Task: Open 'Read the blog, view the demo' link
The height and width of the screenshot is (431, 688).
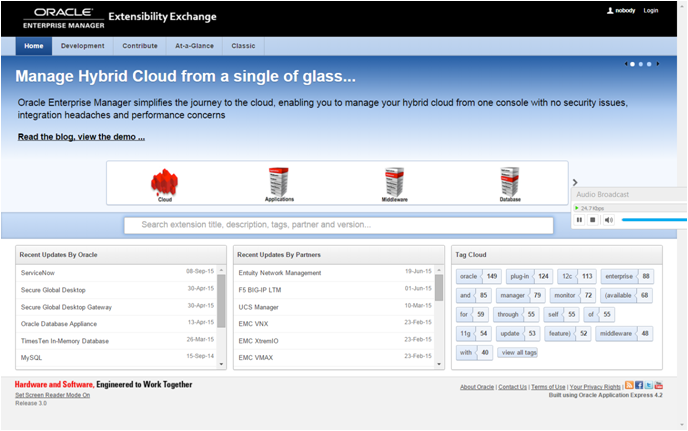Action: coord(81,137)
